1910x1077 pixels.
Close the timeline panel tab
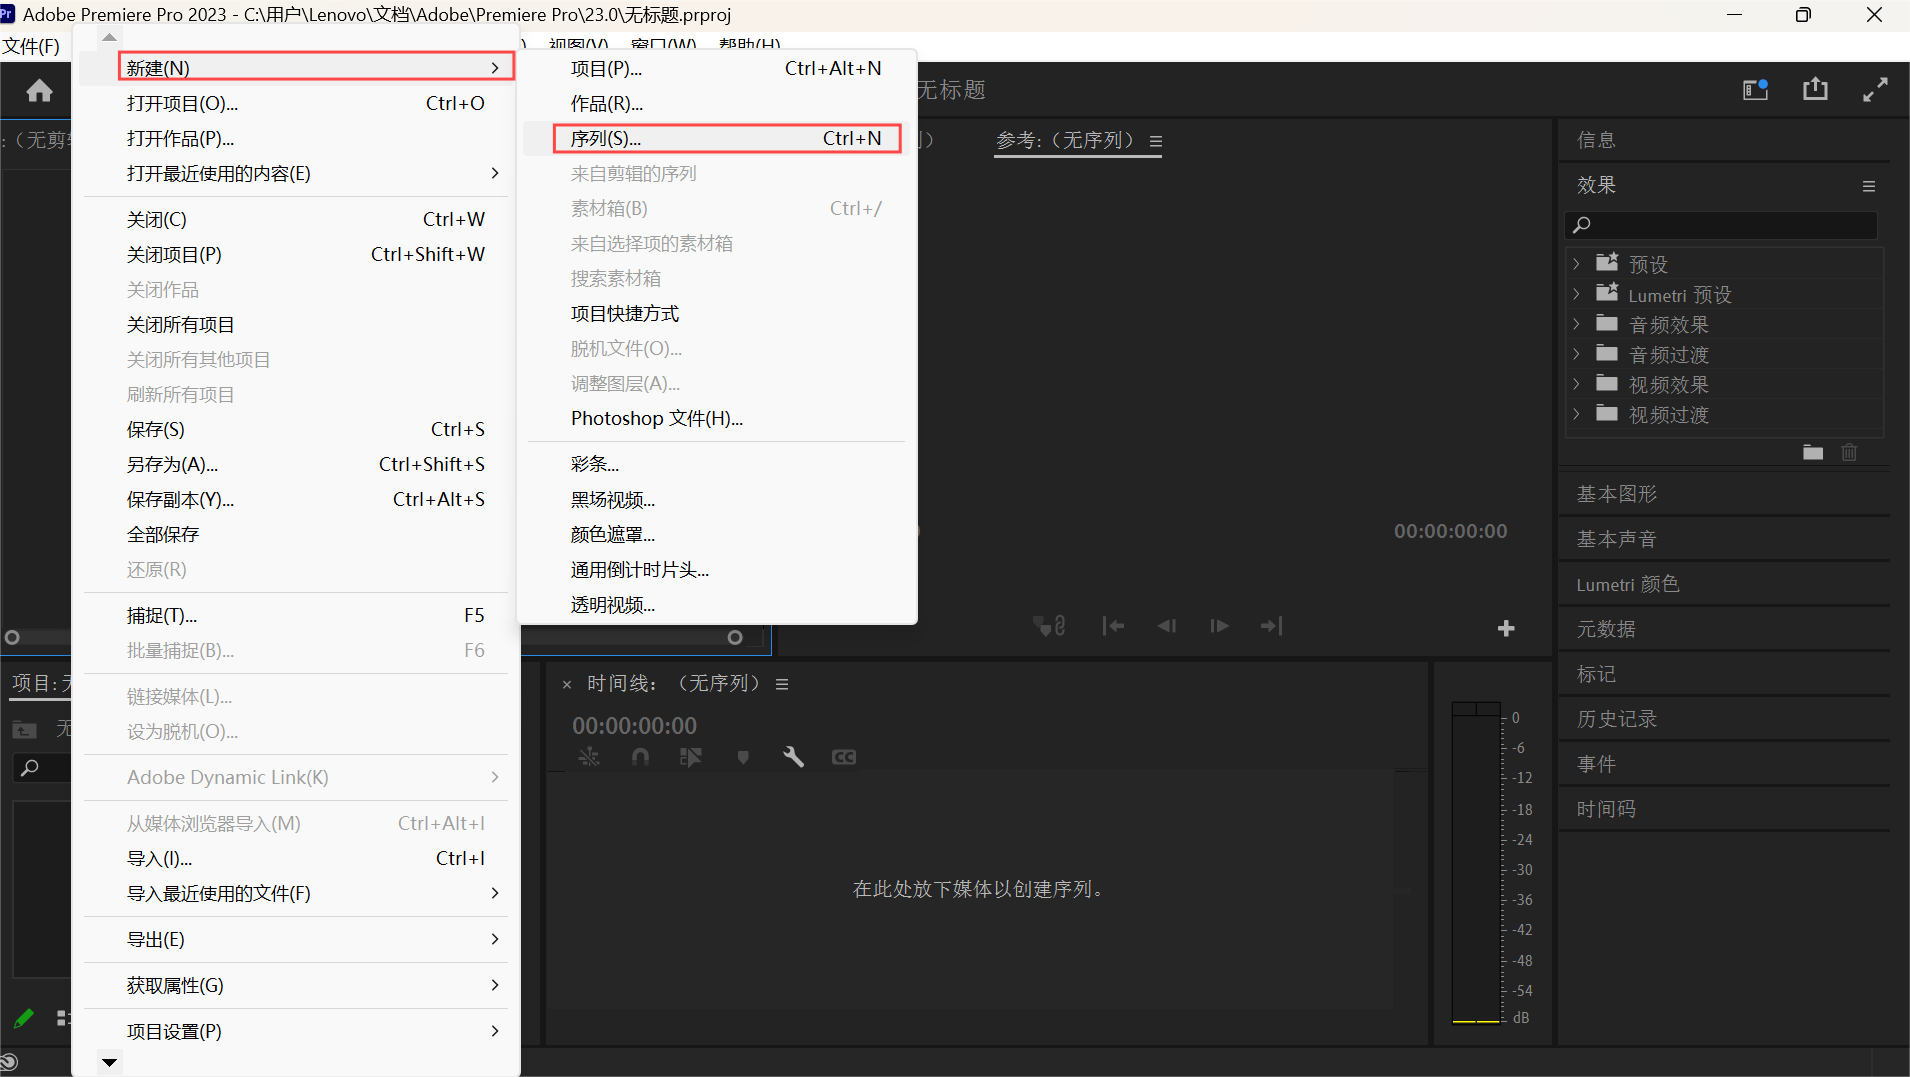567,684
